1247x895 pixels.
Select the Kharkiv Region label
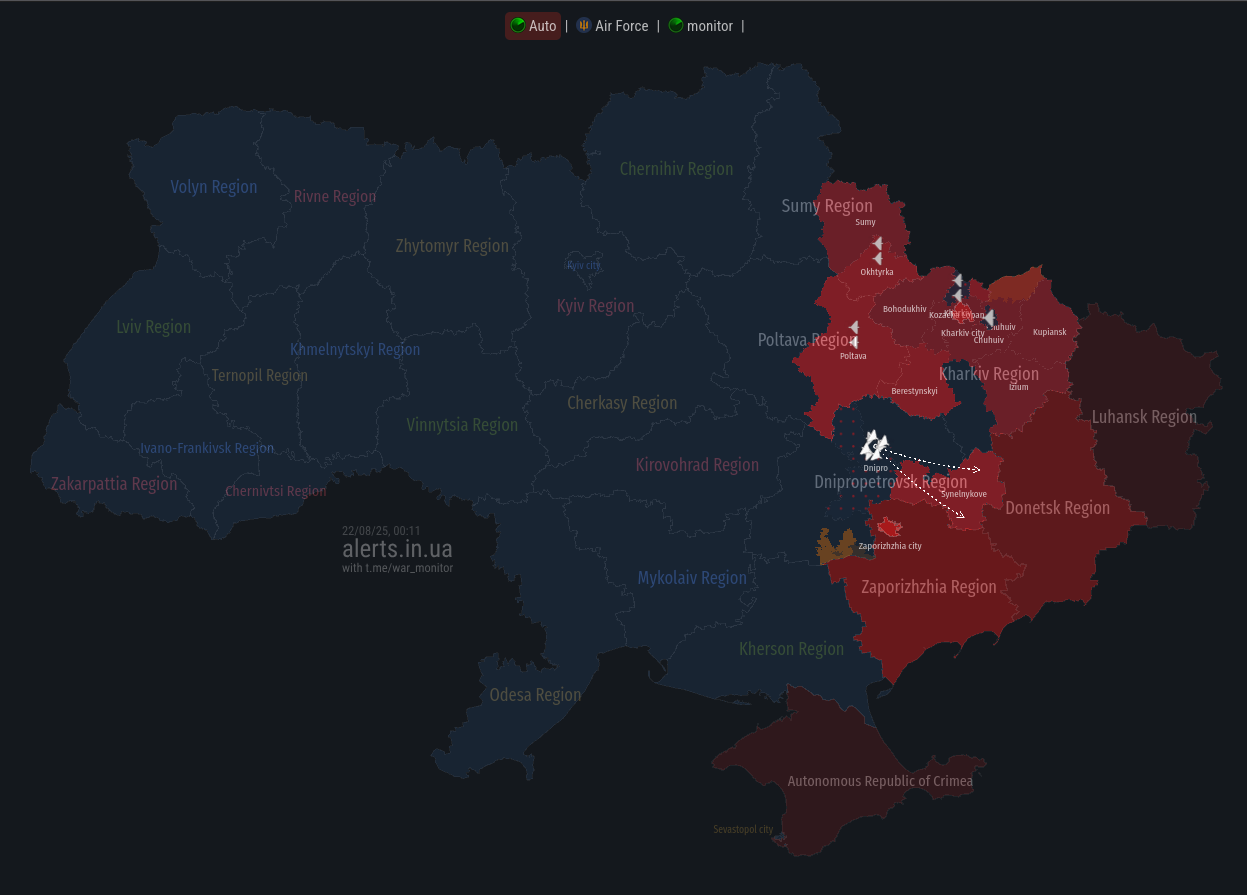pos(989,374)
